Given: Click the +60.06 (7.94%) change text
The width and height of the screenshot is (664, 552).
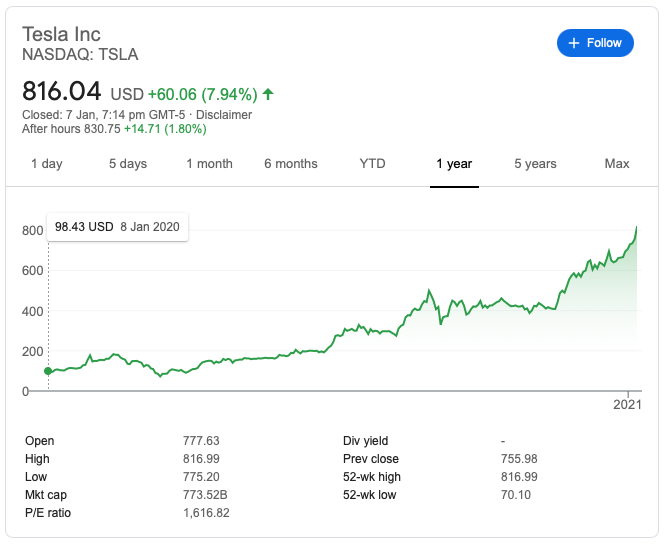Looking at the screenshot, I should coord(202,94).
